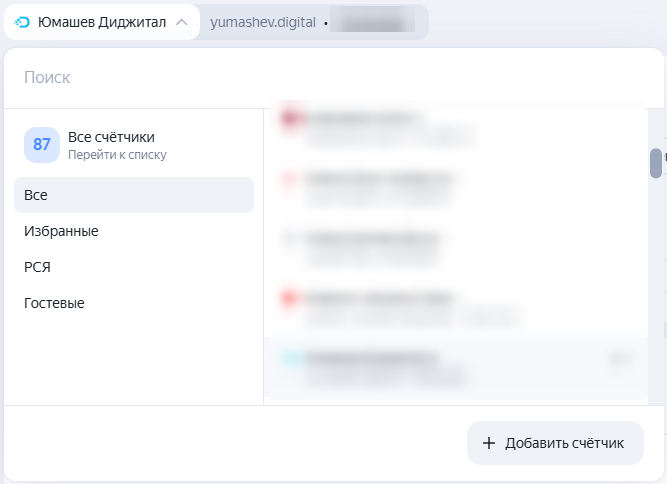The image size is (667, 484).
Task: Follow the Перейти к списку link
Action: coord(117,155)
